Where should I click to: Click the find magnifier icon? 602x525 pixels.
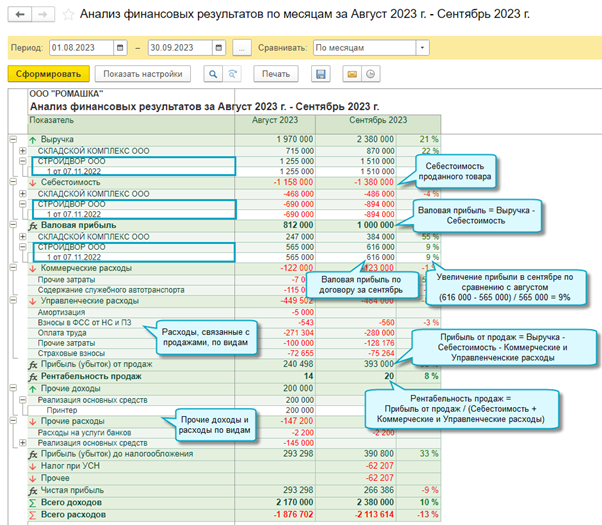[x=213, y=74]
